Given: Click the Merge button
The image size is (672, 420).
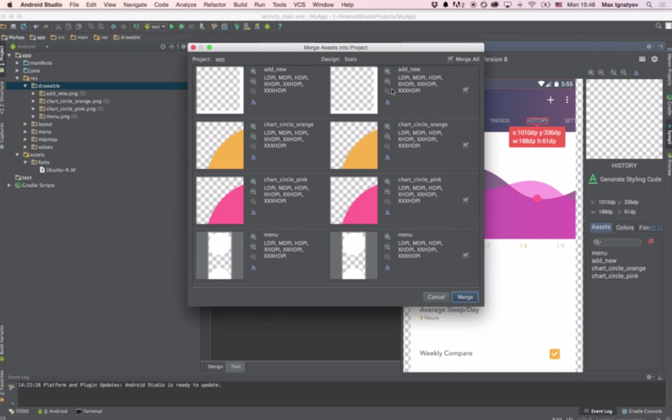Looking at the screenshot, I should (x=465, y=297).
